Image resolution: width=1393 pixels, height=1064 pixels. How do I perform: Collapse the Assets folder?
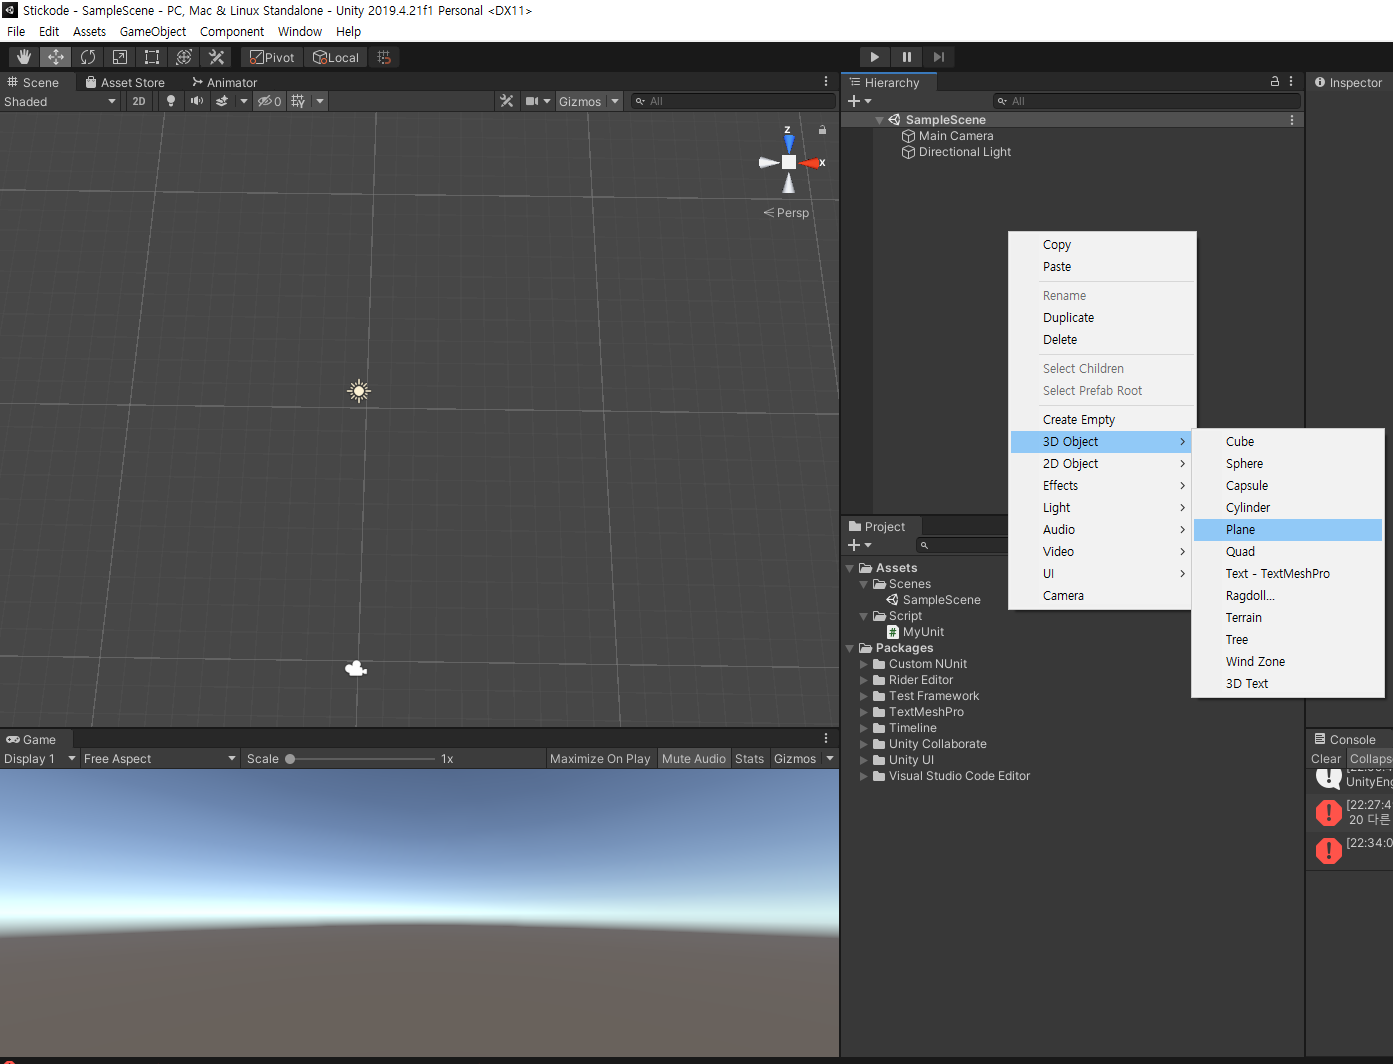[x=850, y=568]
